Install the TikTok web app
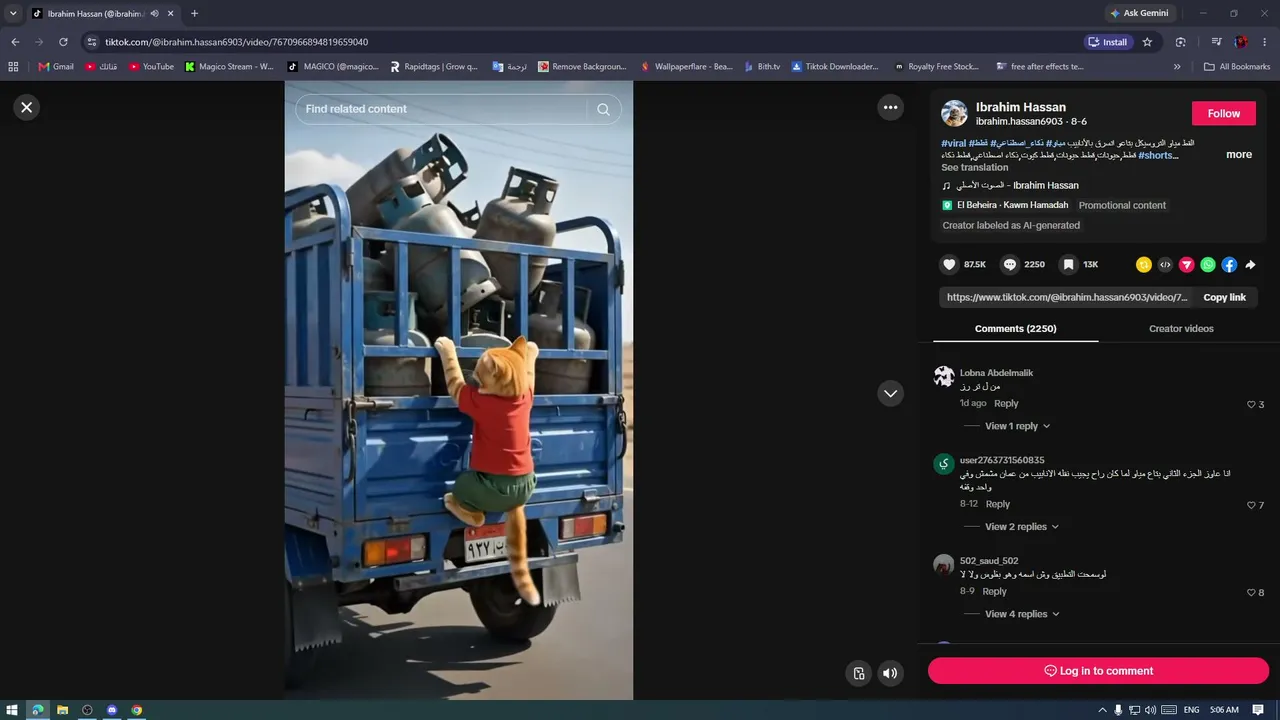 1108,42
